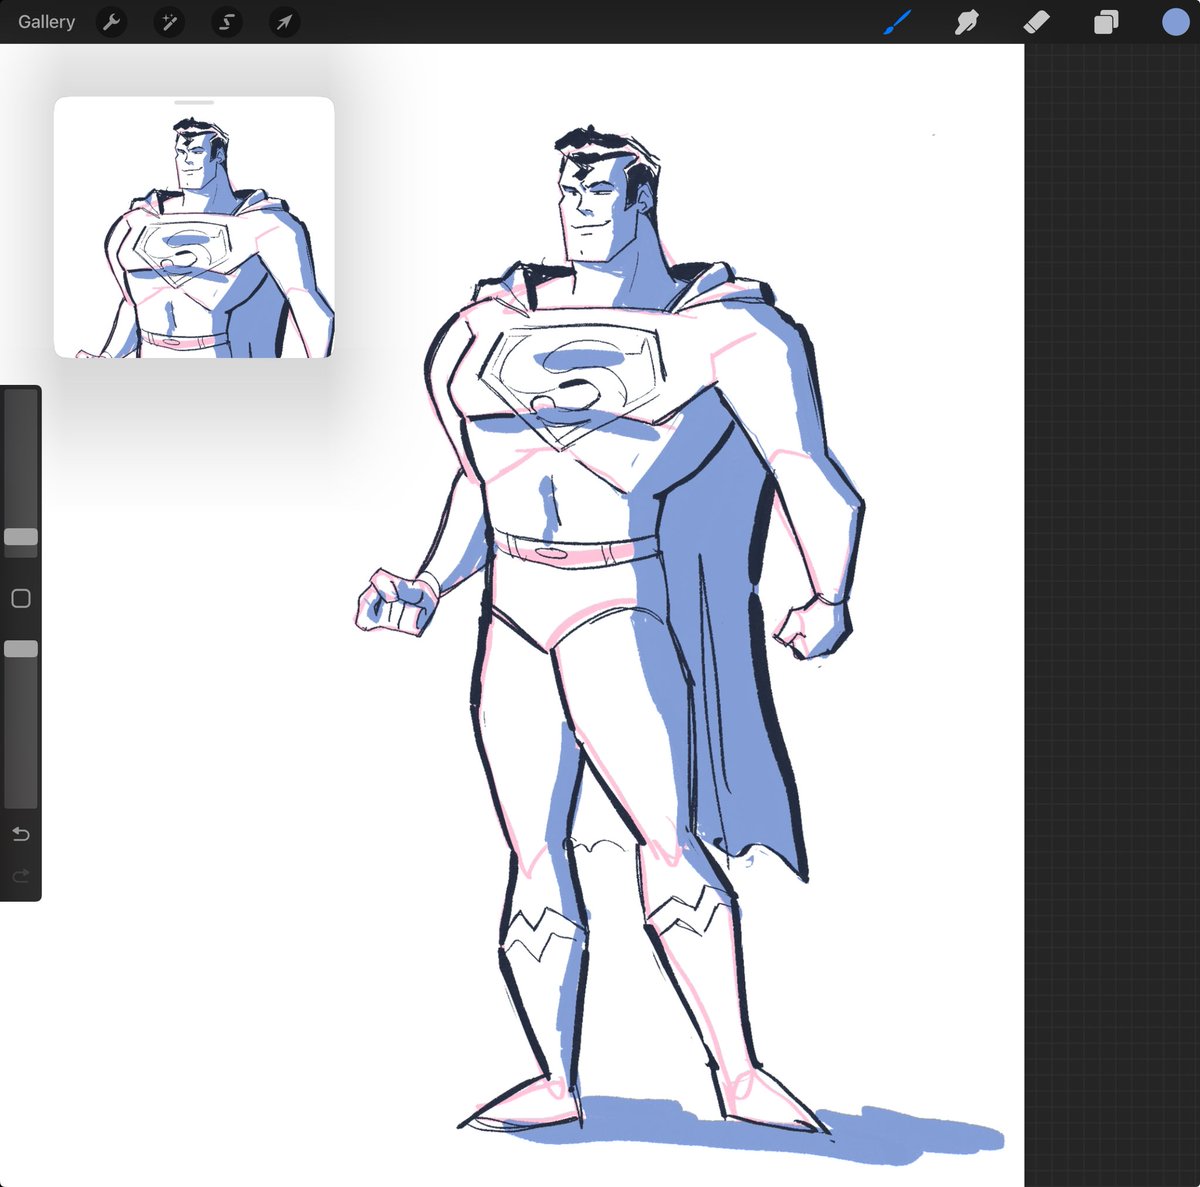Activate the Selection tool

tap(227, 22)
